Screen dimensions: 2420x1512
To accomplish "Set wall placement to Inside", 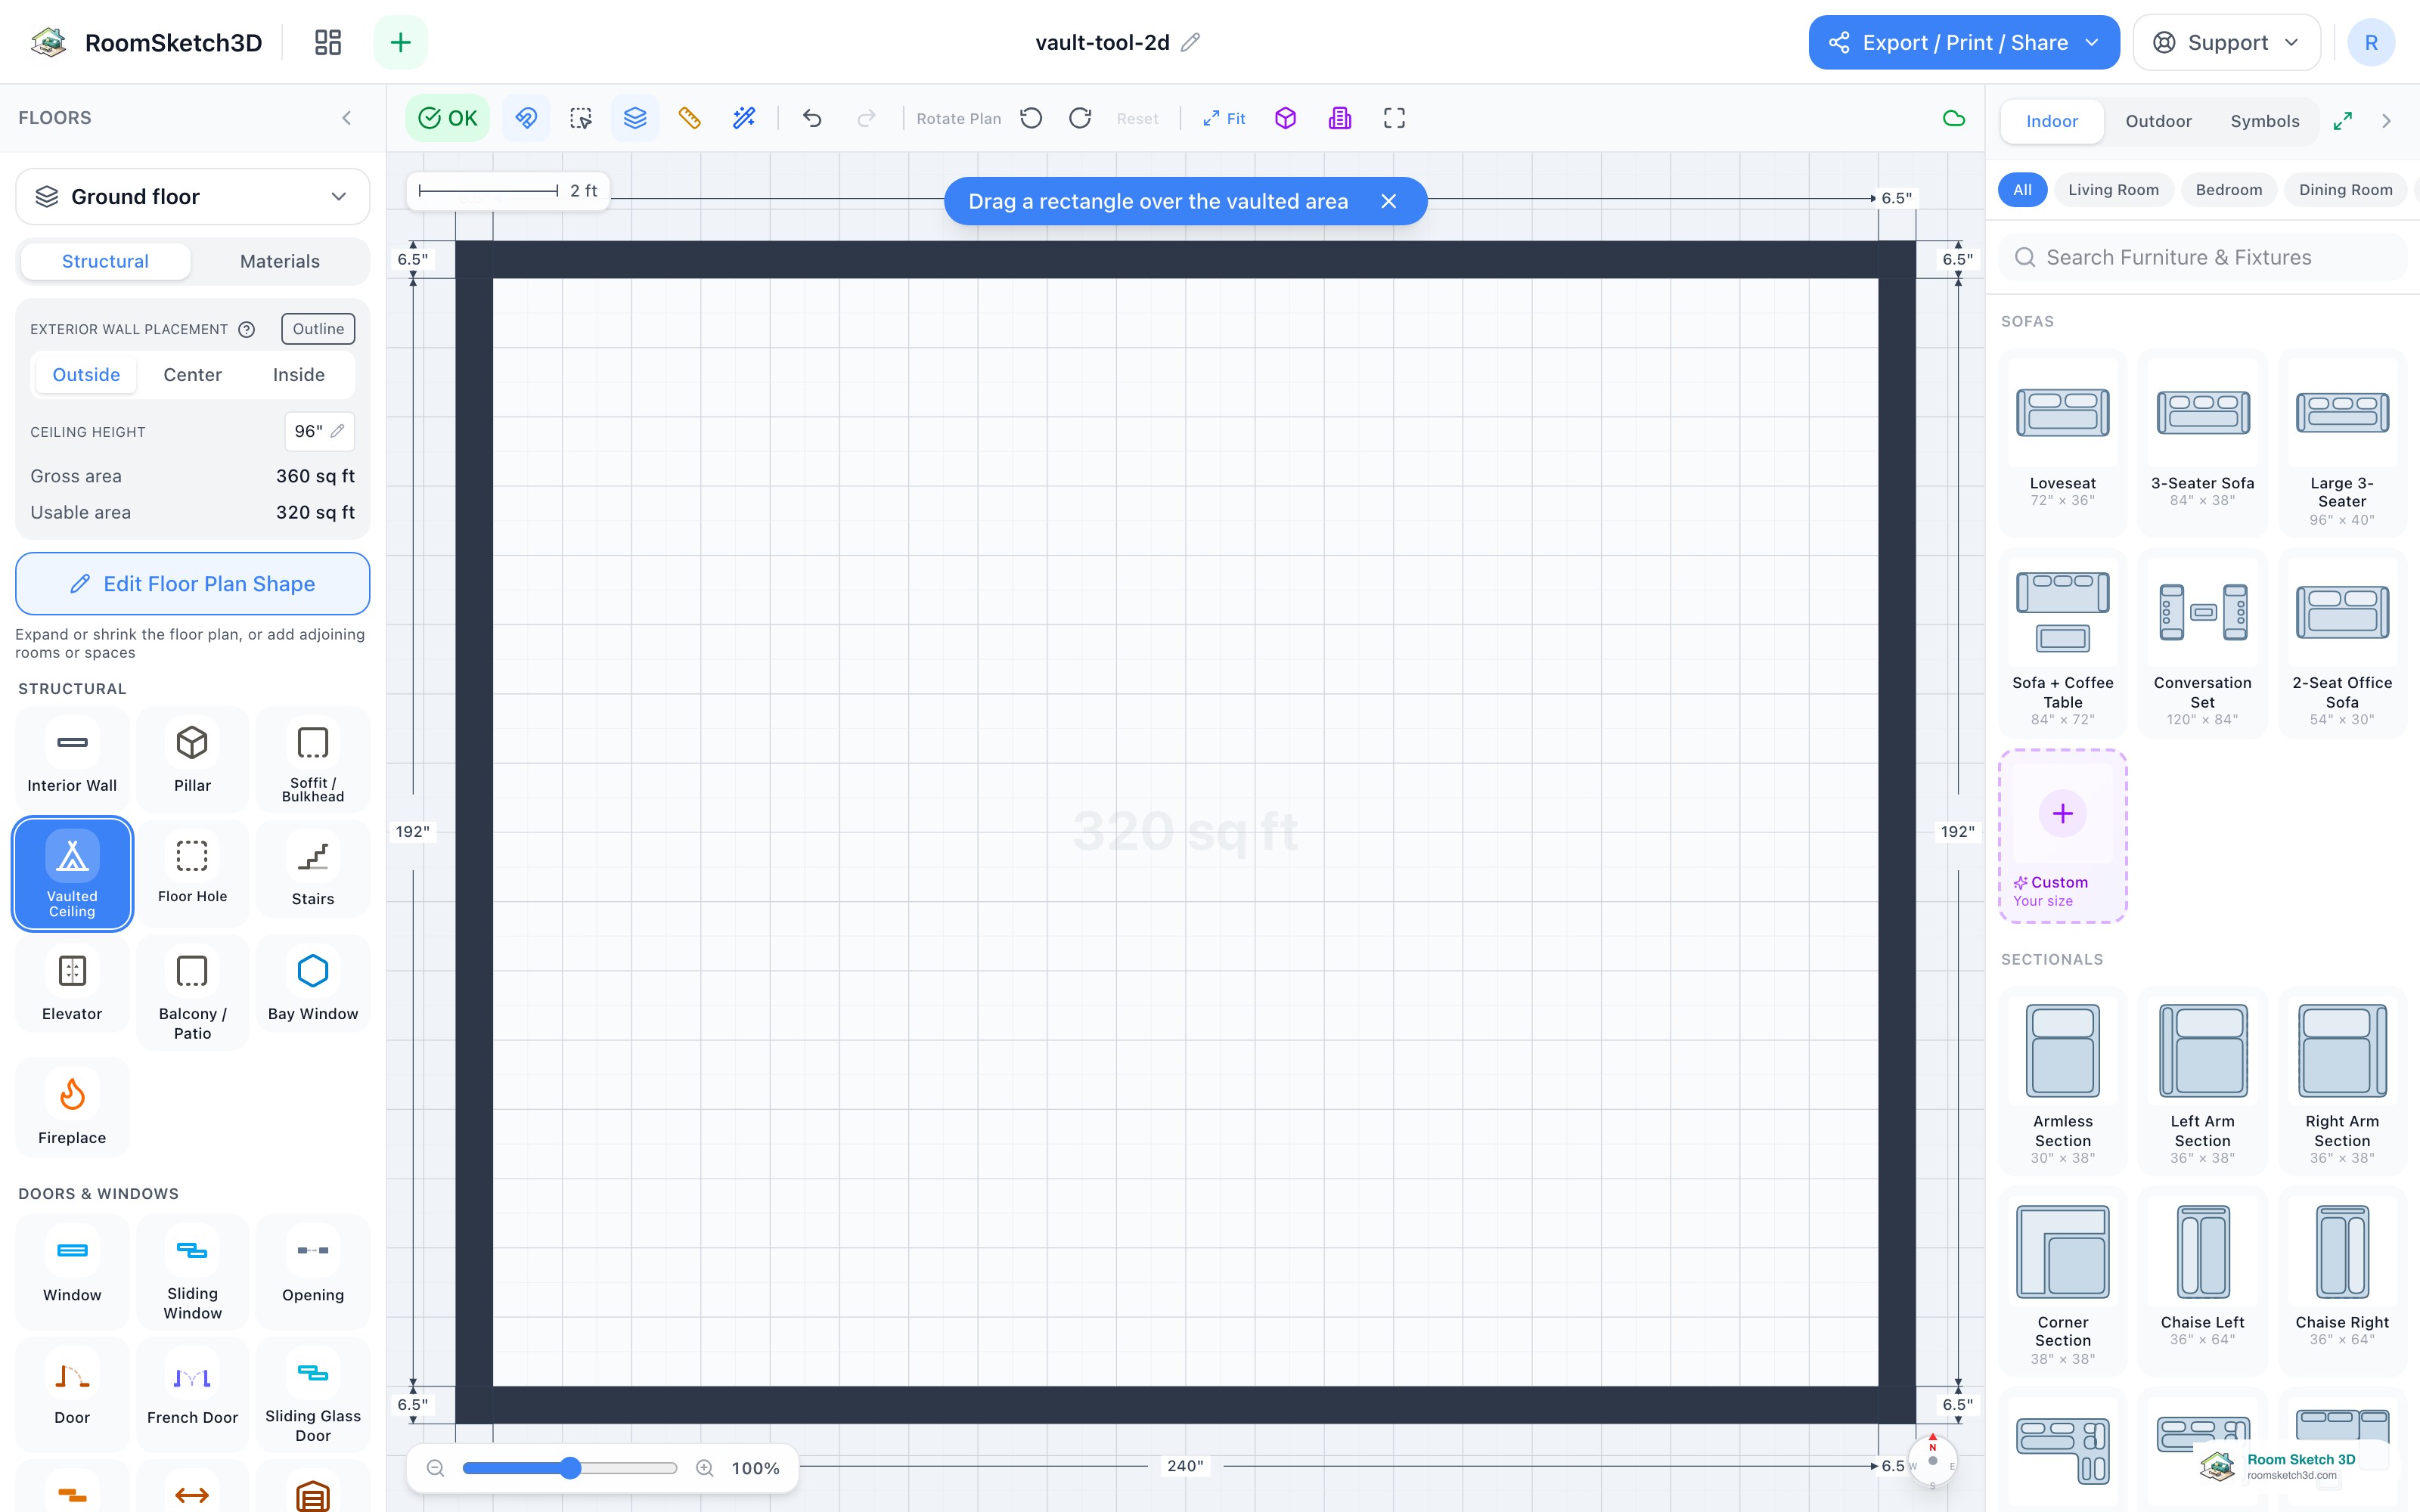I will [x=299, y=374].
